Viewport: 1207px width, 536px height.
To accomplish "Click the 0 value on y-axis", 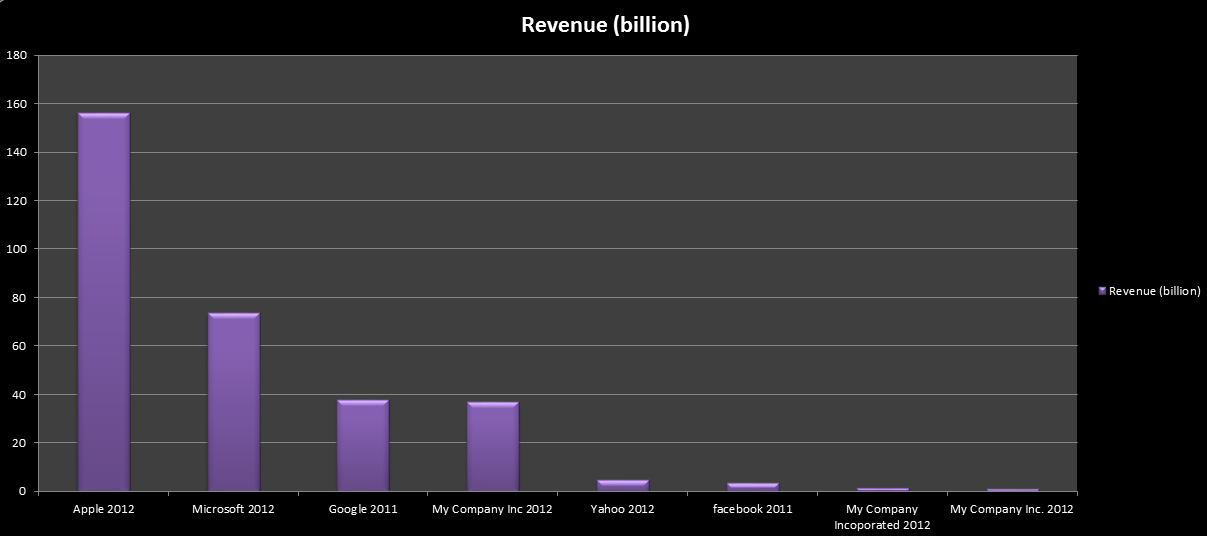I will click(x=22, y=491).
